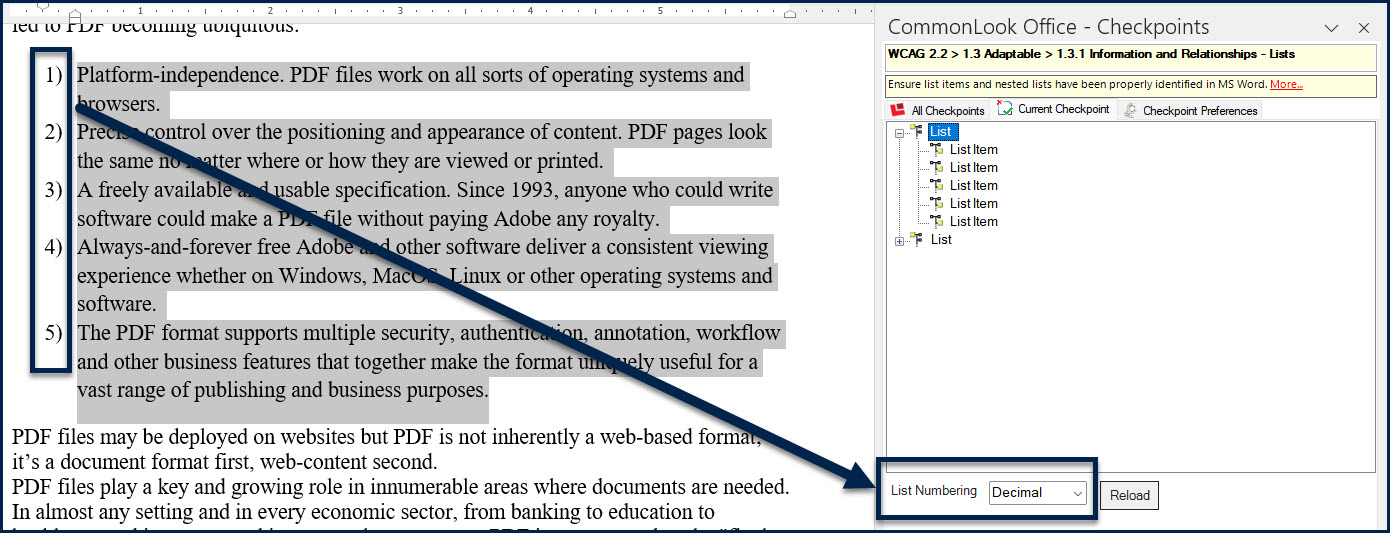
Task: Close the CommonLook Office Checkpoints pane
Action: (1364, 28)
